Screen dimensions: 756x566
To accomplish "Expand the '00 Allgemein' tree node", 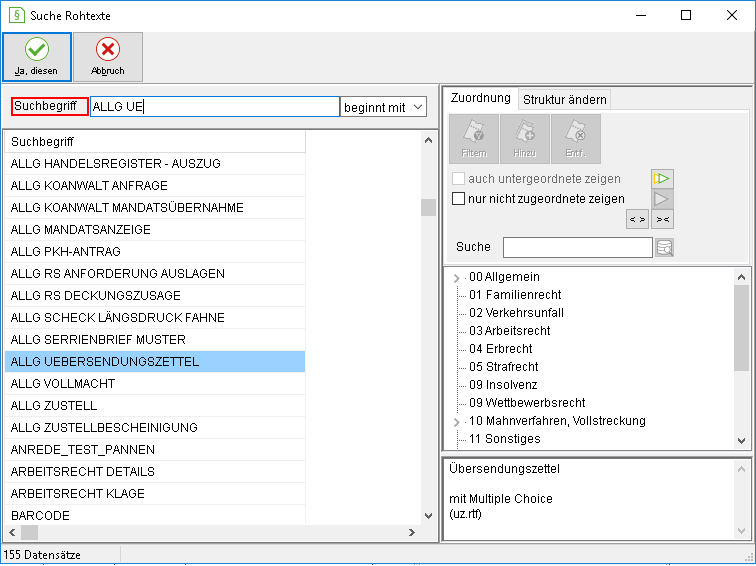I will pyautogui.click(x=457, y=278).
